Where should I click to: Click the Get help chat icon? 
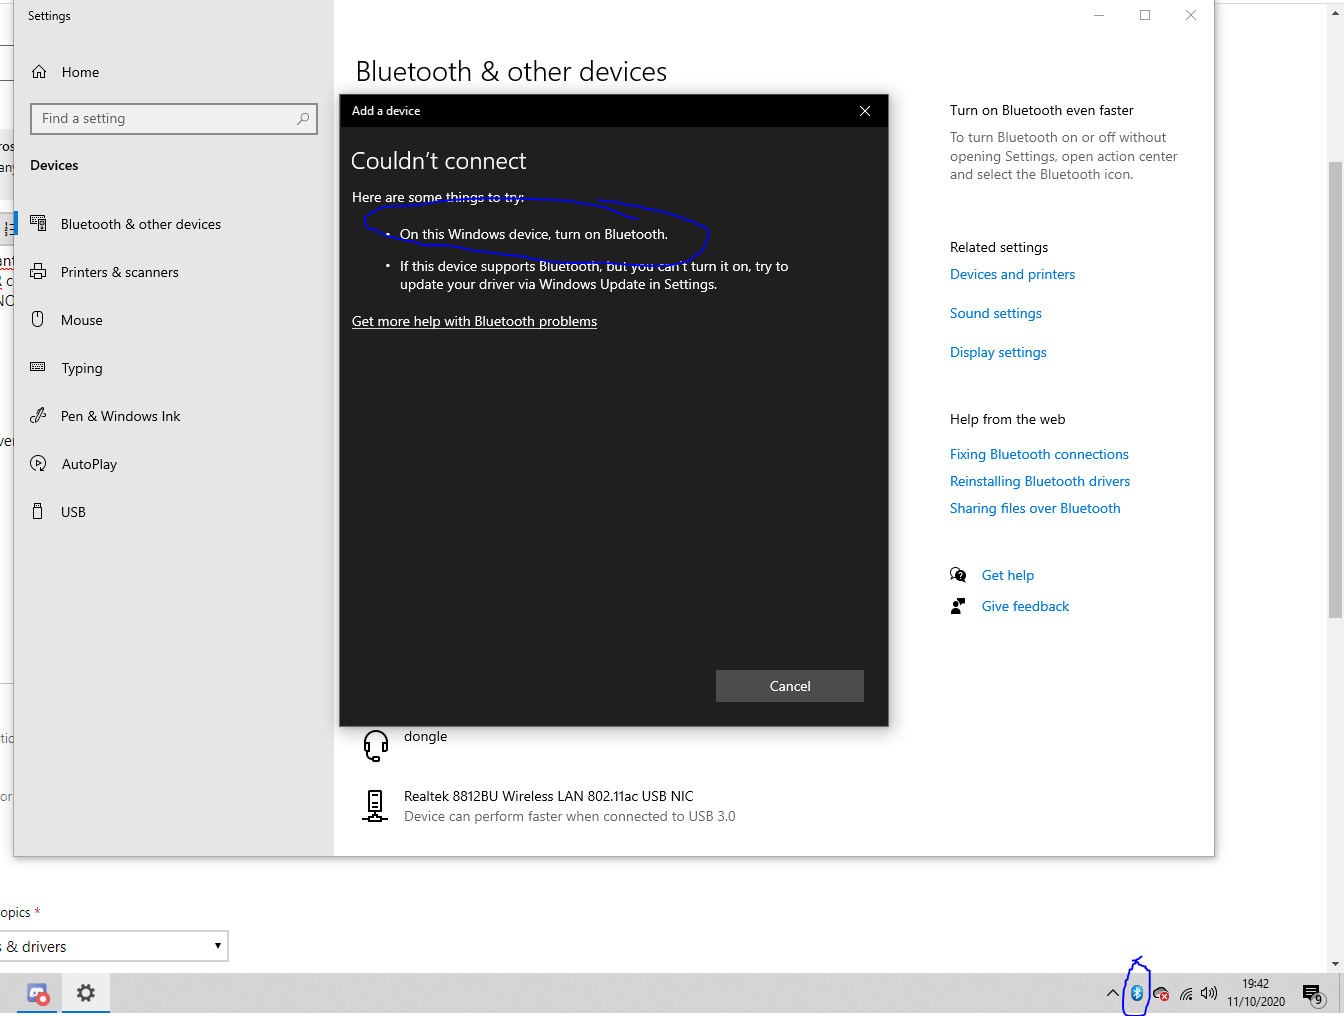(x=958, y=575)
